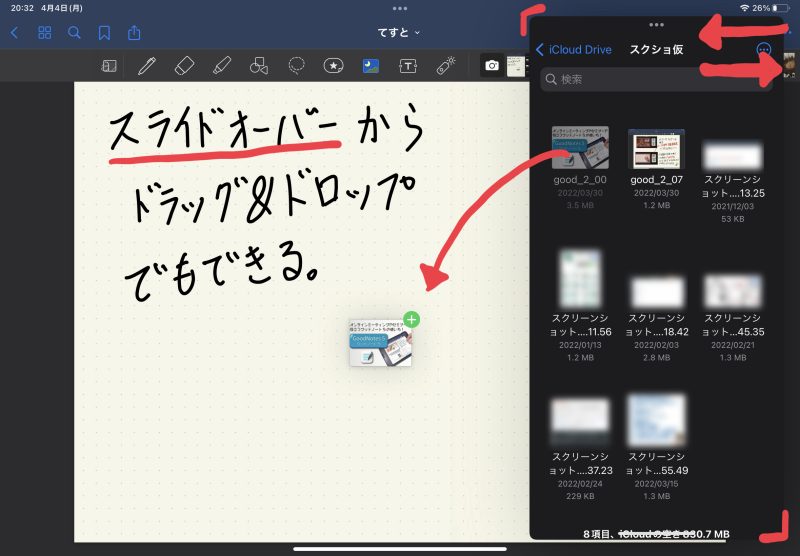Select the Image insert tool
The height and width of the screenshot is (556, 800).
point(371,66)
